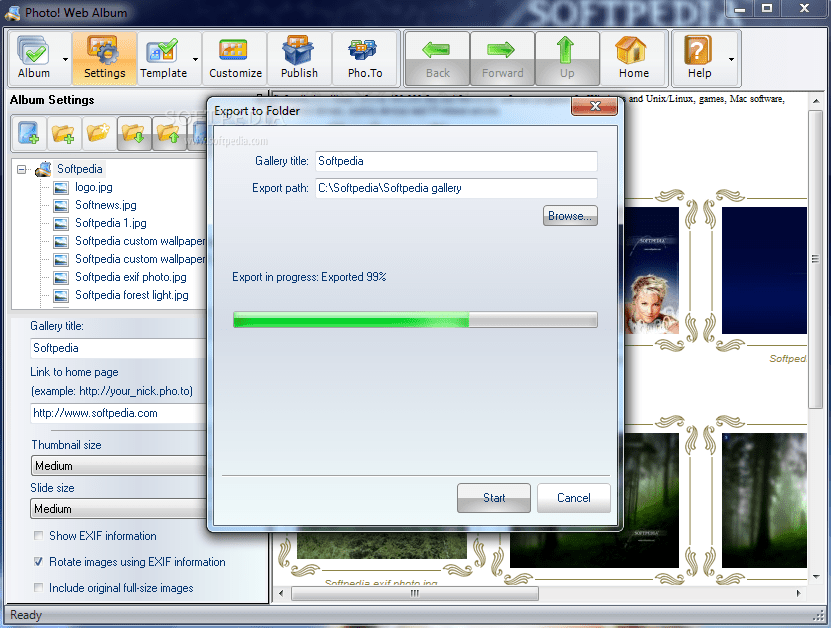Click the image icon next to logo.jpg

pyautogui.click(x=61, y=188)
